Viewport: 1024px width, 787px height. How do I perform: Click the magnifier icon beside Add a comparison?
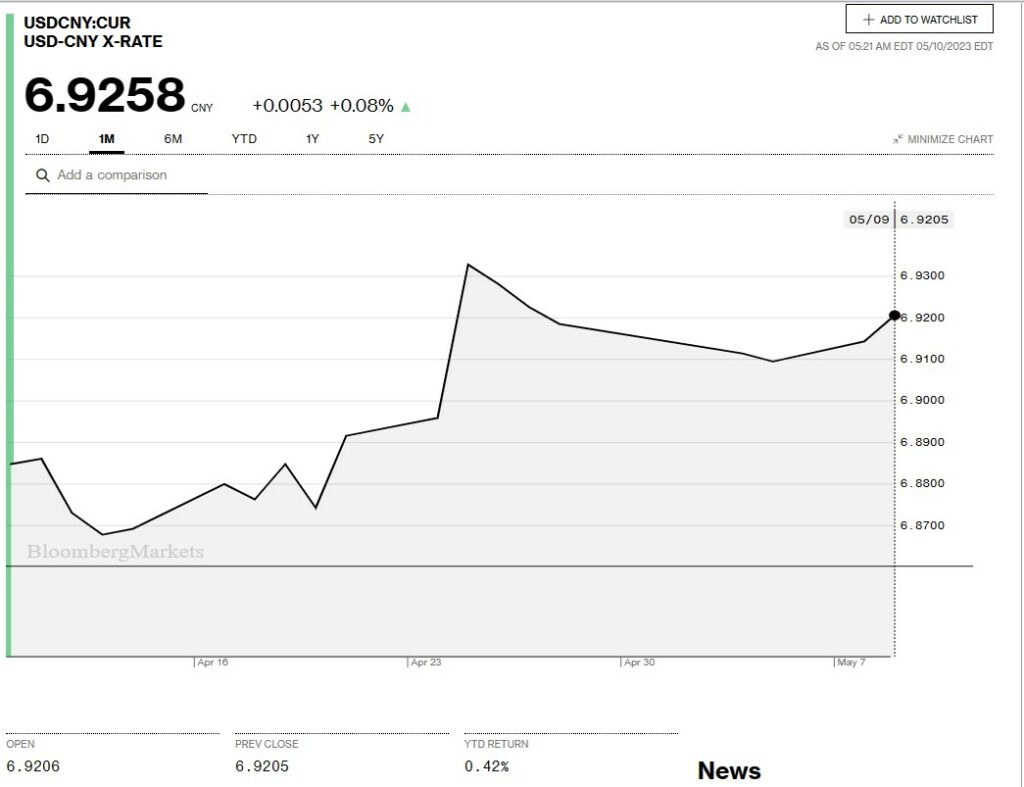coord(43,175)
